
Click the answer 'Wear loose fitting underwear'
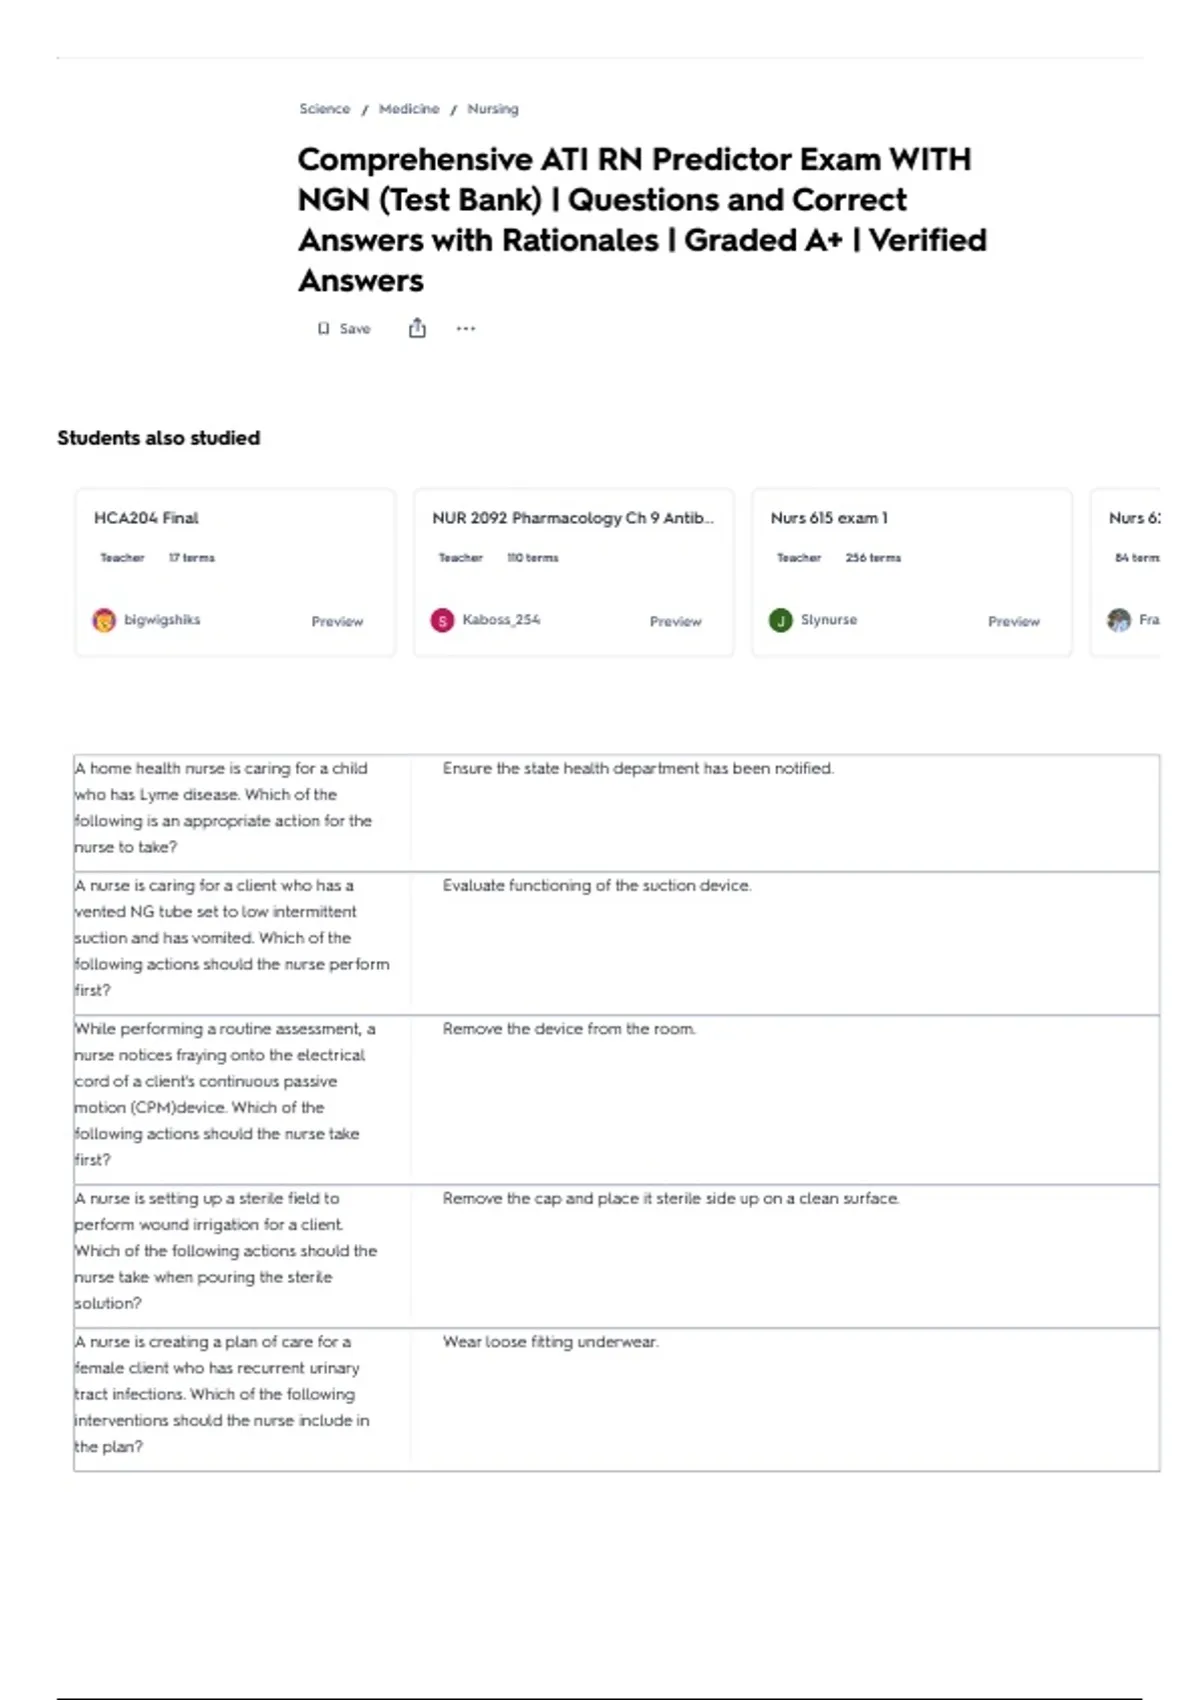(x=551, y=1342)
